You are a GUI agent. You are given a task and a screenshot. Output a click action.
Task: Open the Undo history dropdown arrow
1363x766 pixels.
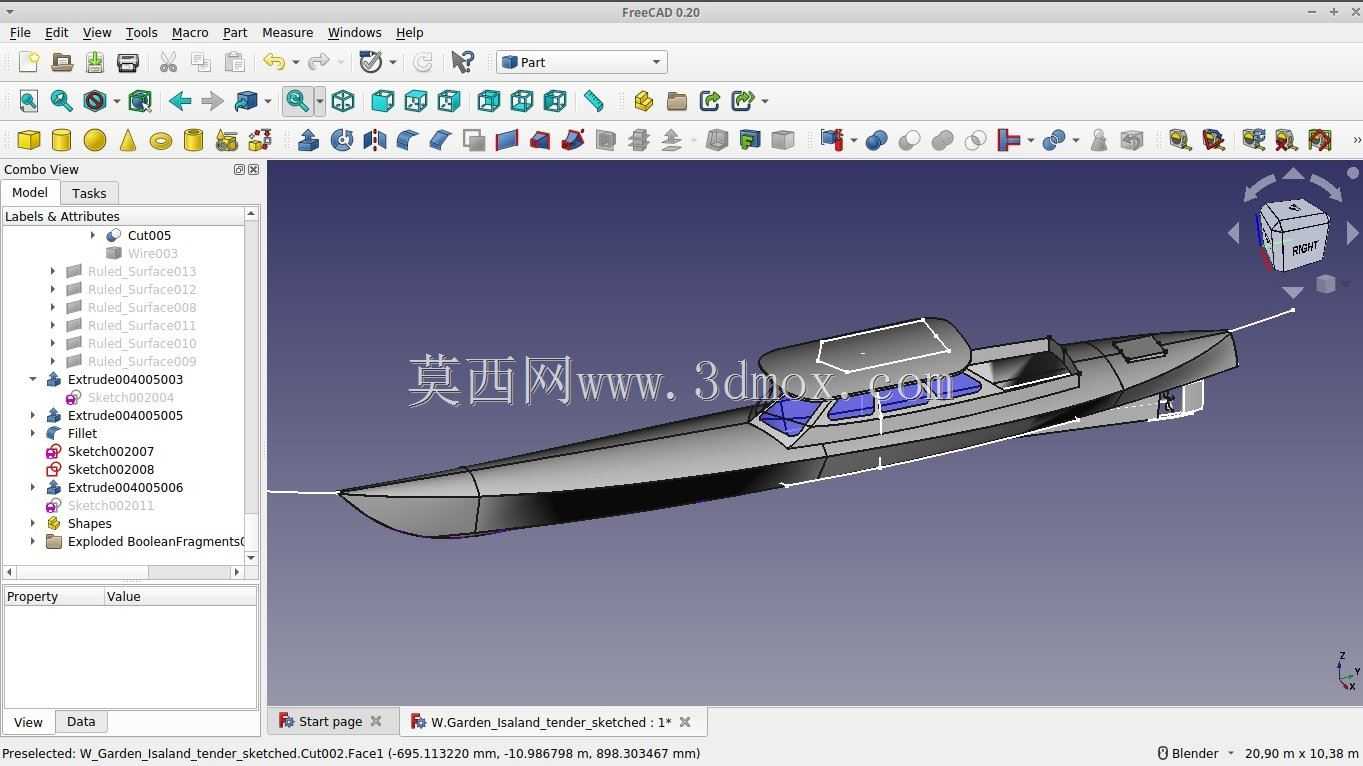pyautogui.click(x=295, y=62)
